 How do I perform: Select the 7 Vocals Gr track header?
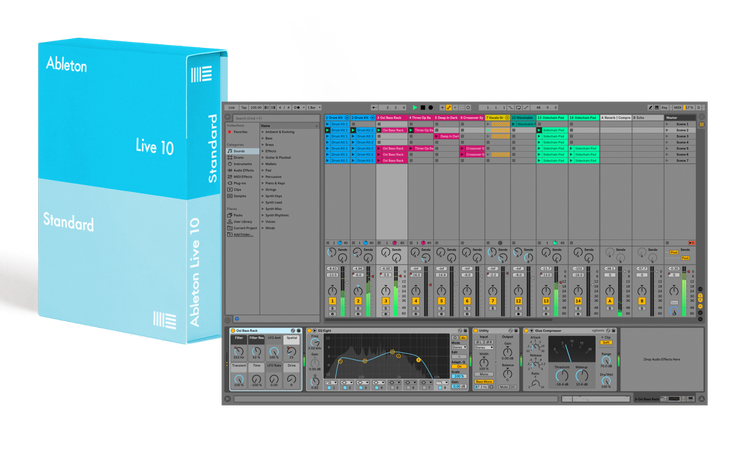pos(497,118)
